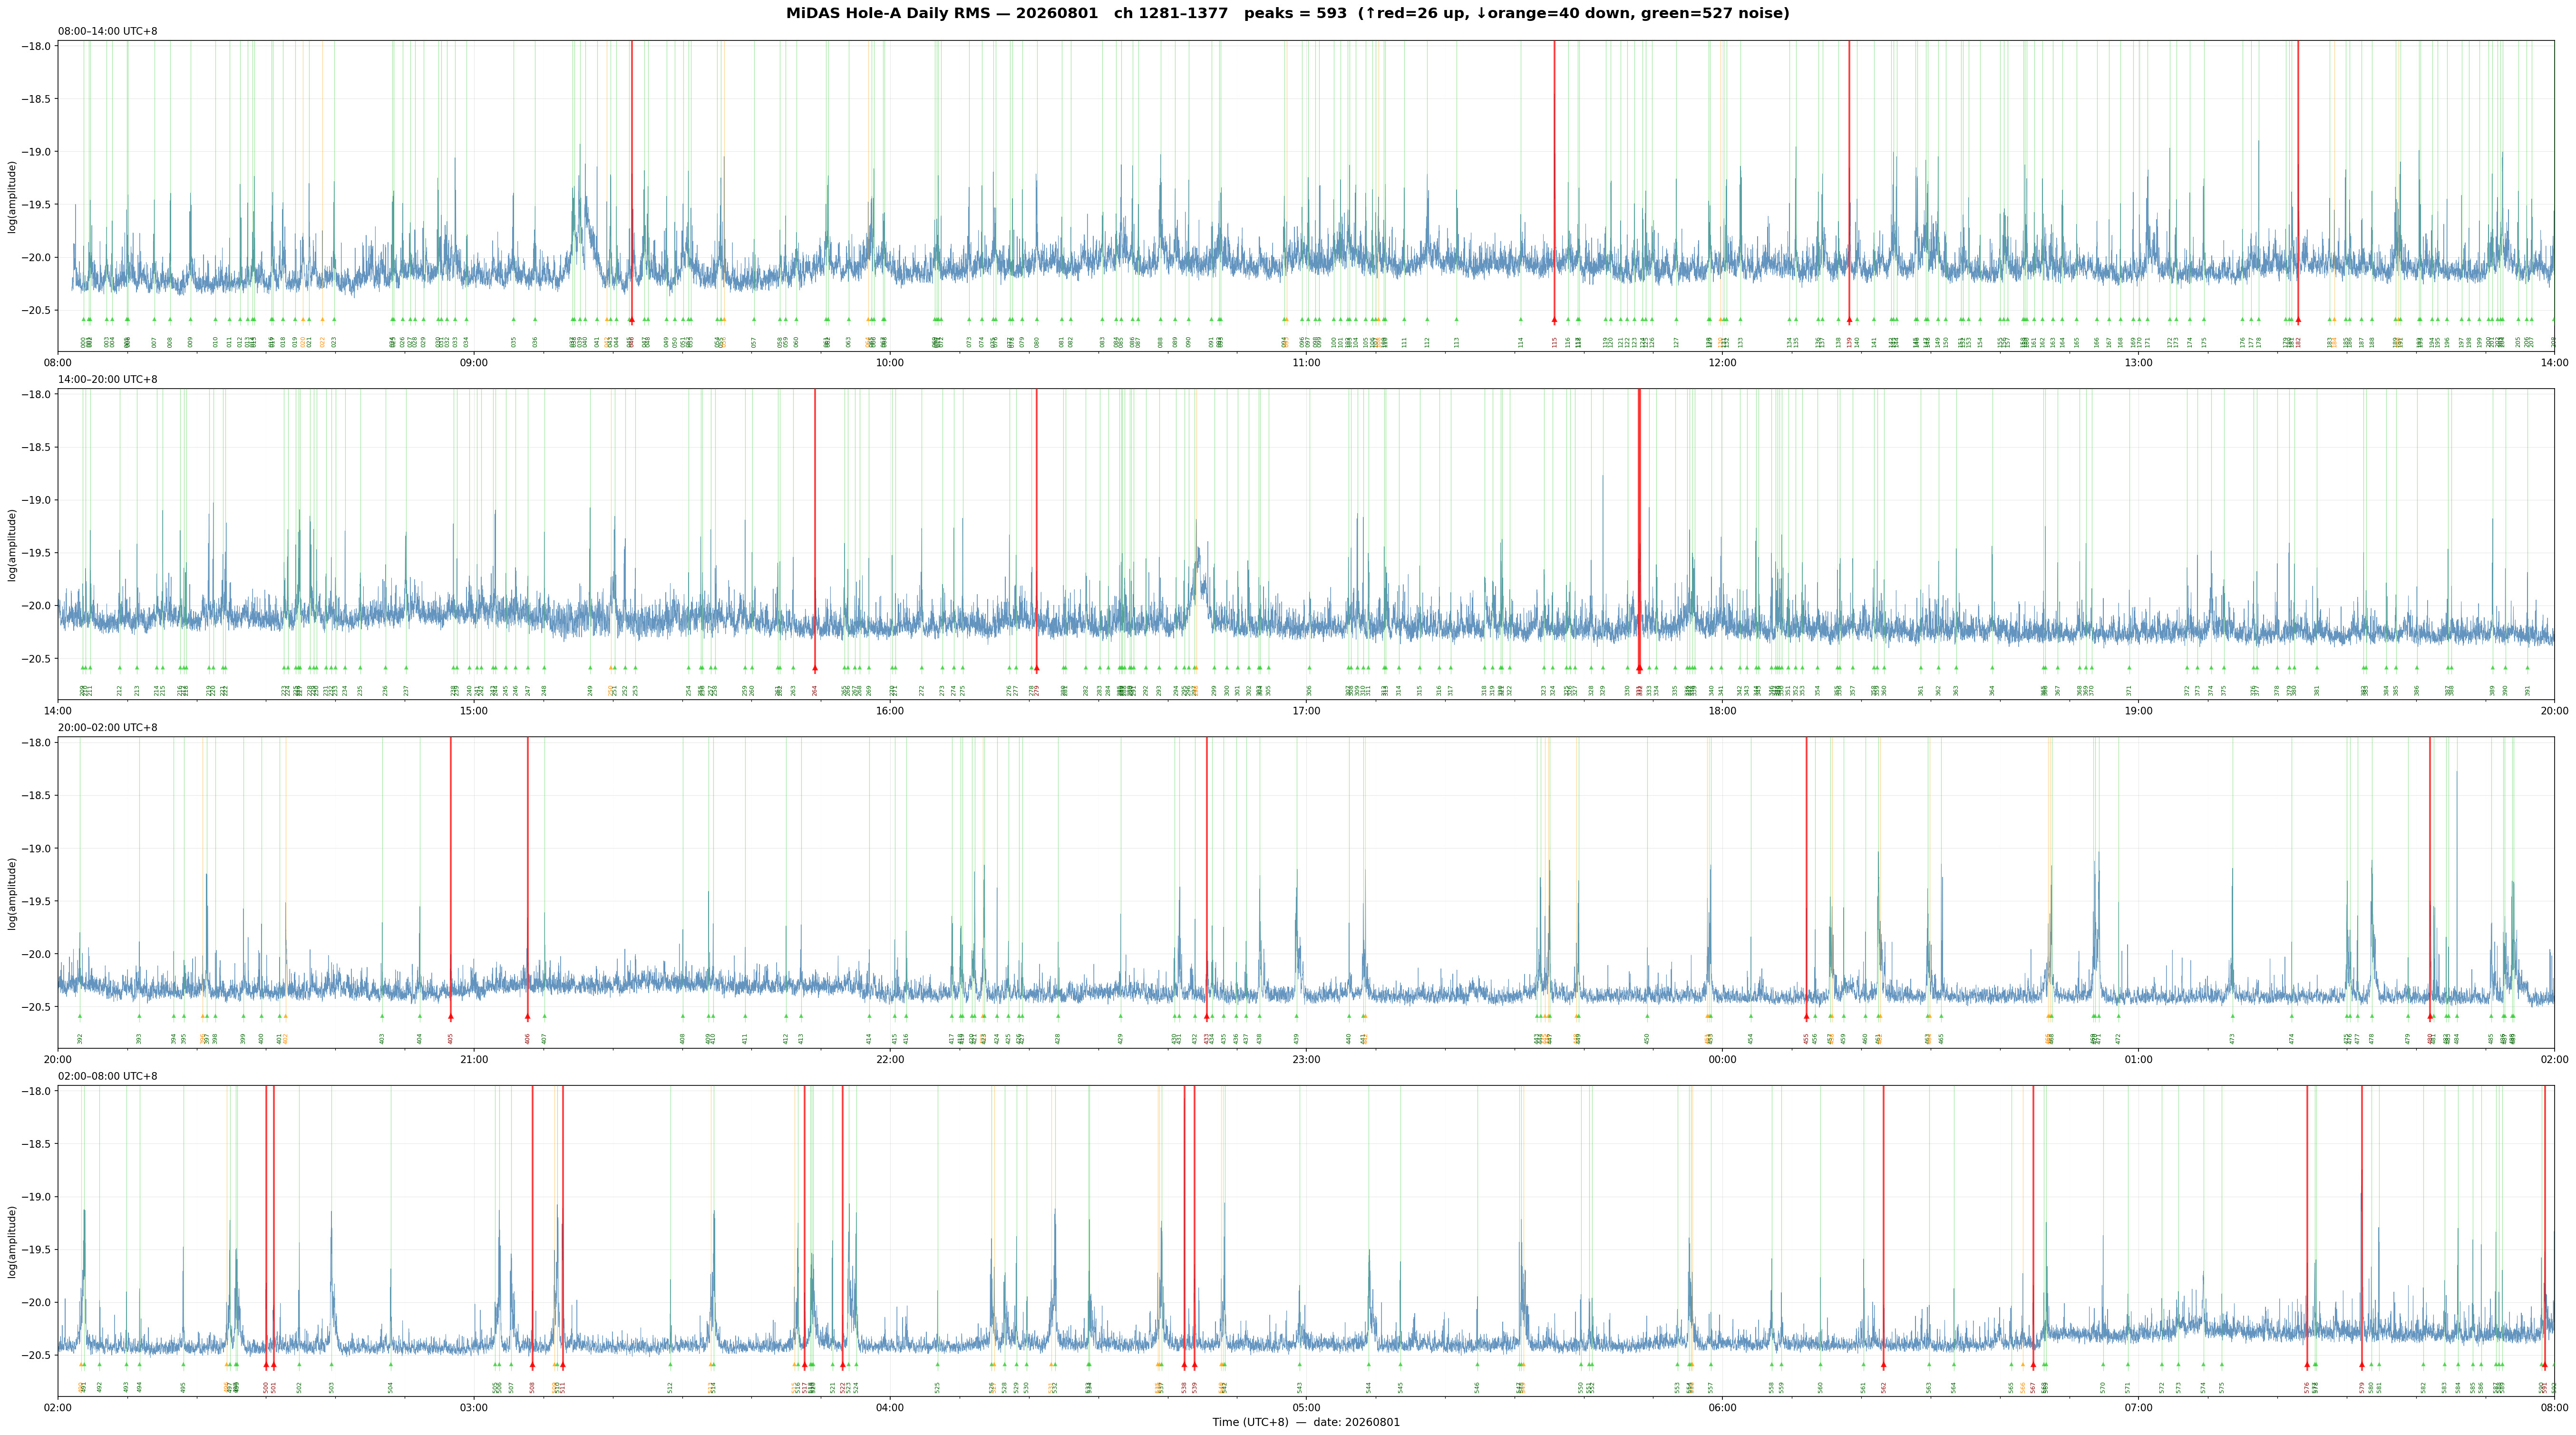Screen dimensions: 2576x1435
Task: Select the green noise marker 521
Action: click(832, 1365)
